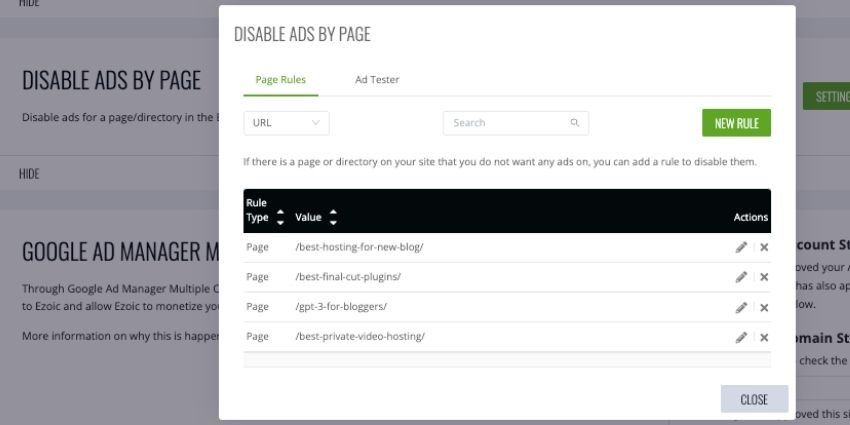The height and width of the screenshot is (425, 850).
Task: Edit the /best-final-cut-plugins/ rule with the pencil icon
Action: pos(741,277)
